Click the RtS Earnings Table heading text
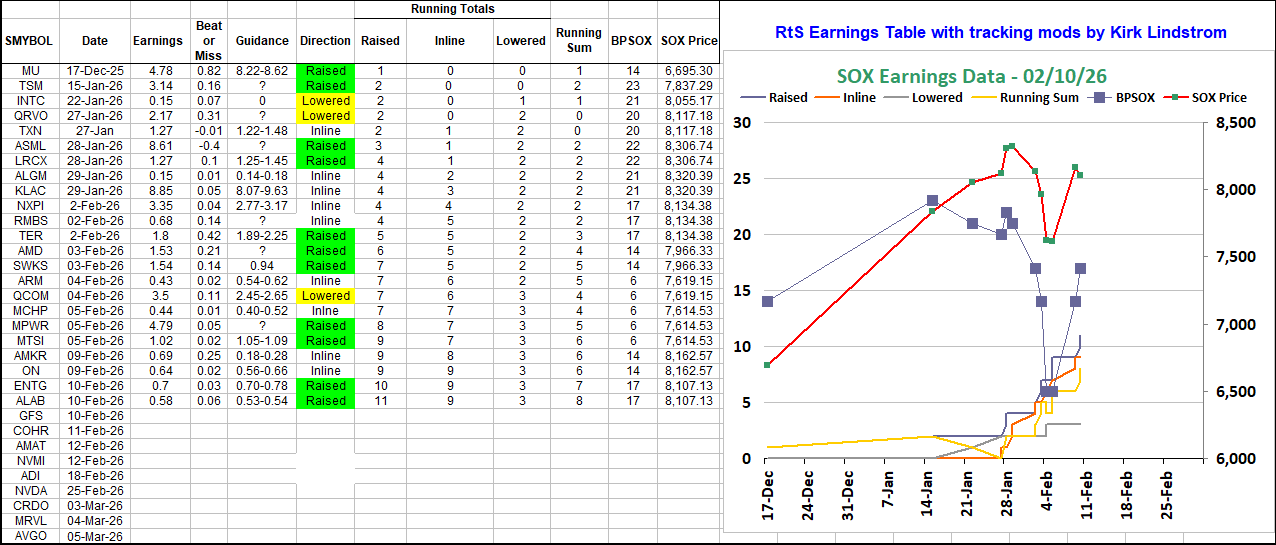 point(1000,32)
